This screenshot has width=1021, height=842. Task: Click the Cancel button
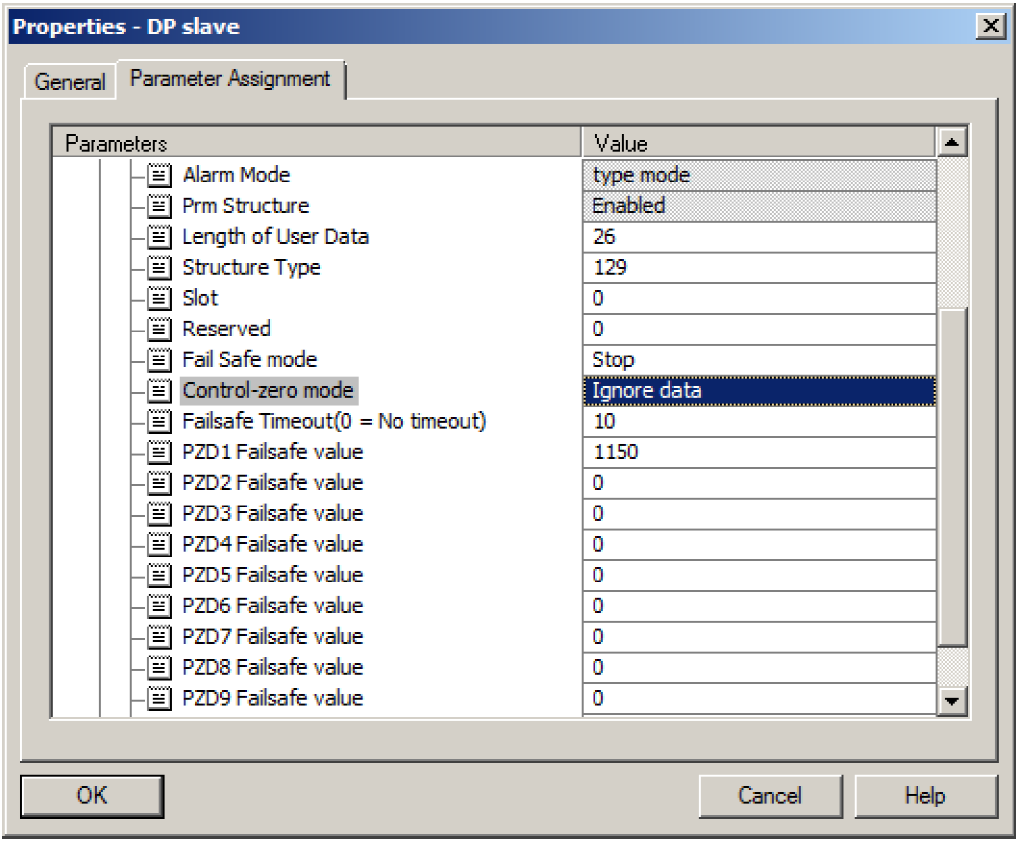pyautogui.click(x=769, y=796)
